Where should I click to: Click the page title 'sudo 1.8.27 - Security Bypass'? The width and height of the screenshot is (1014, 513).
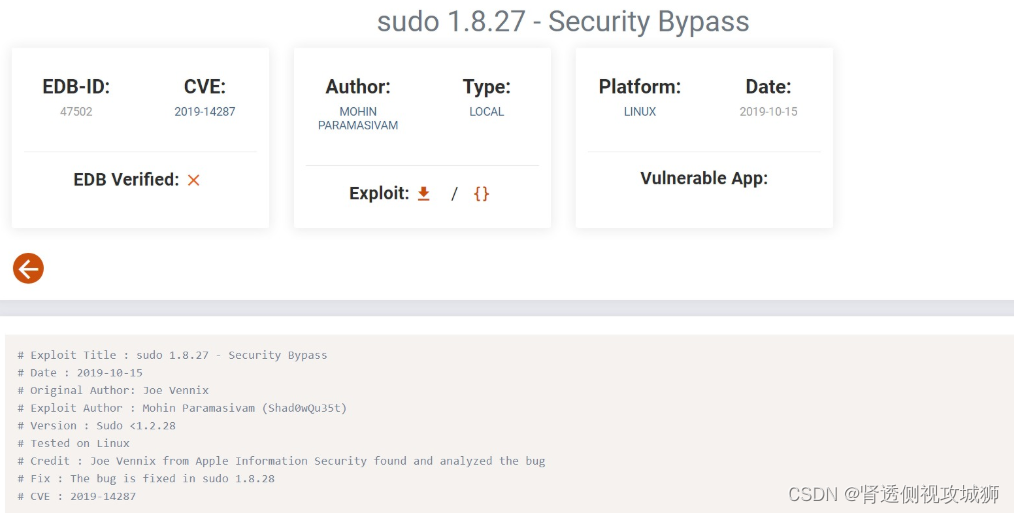(x=563, y=21)
